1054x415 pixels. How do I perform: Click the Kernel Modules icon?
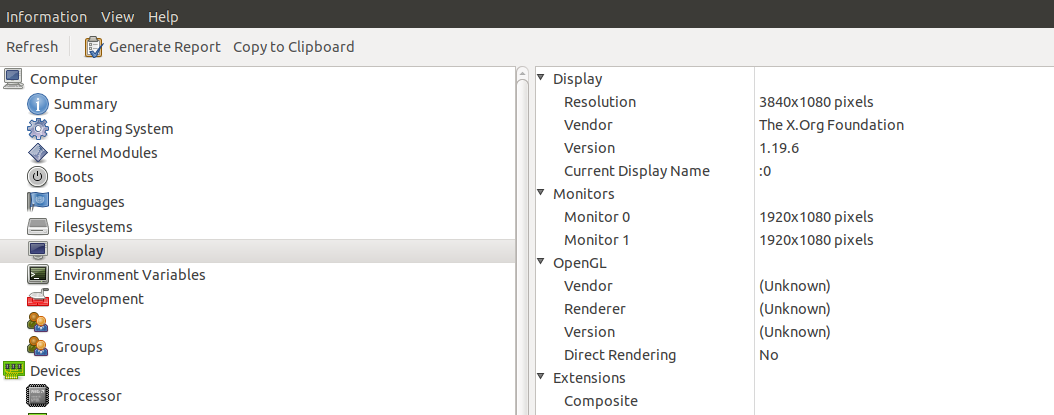coord(37,153)
